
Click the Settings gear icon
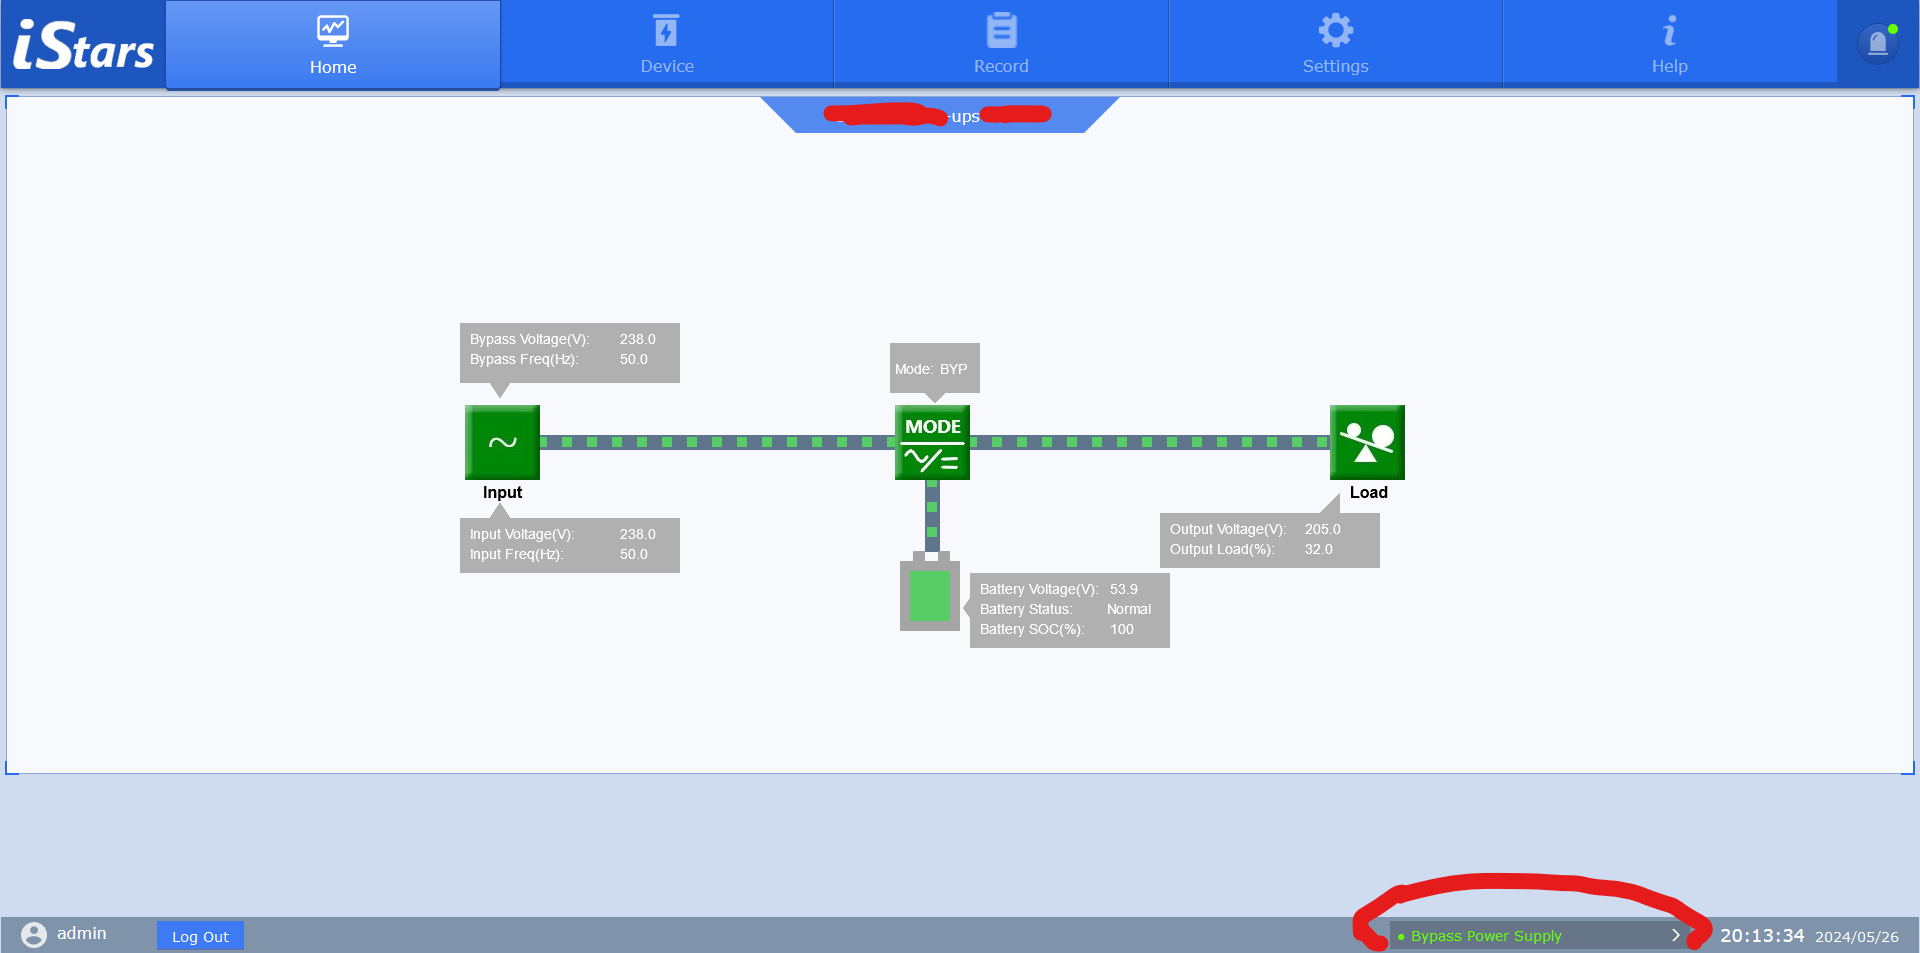point(1335,31)
